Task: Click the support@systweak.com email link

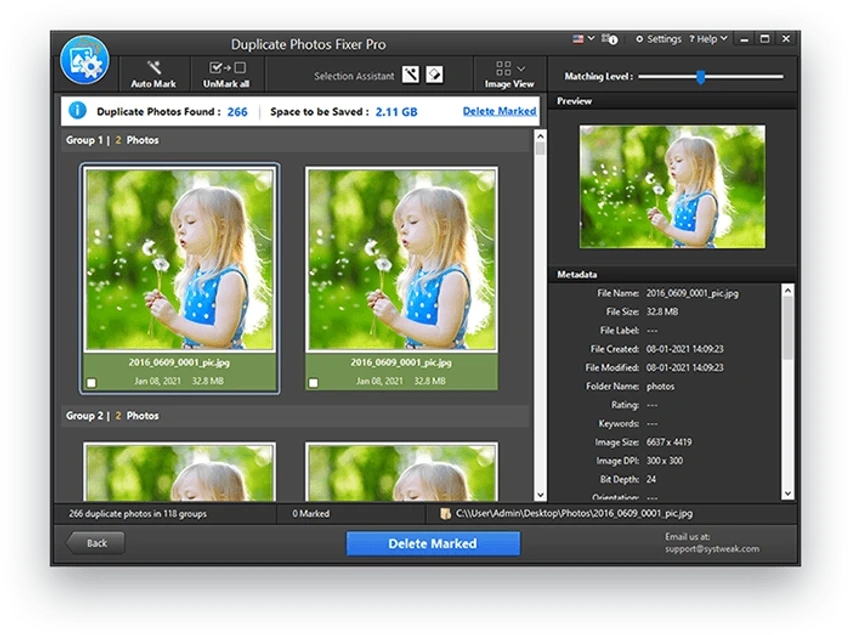Action: 712,549
